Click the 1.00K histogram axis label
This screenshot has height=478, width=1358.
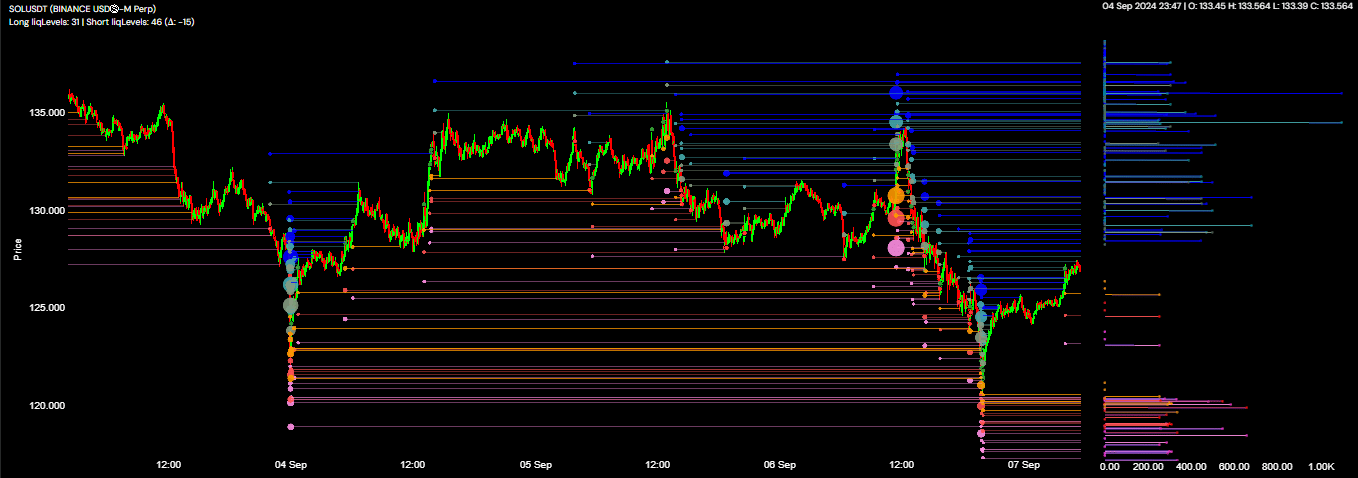[1322, 467]
